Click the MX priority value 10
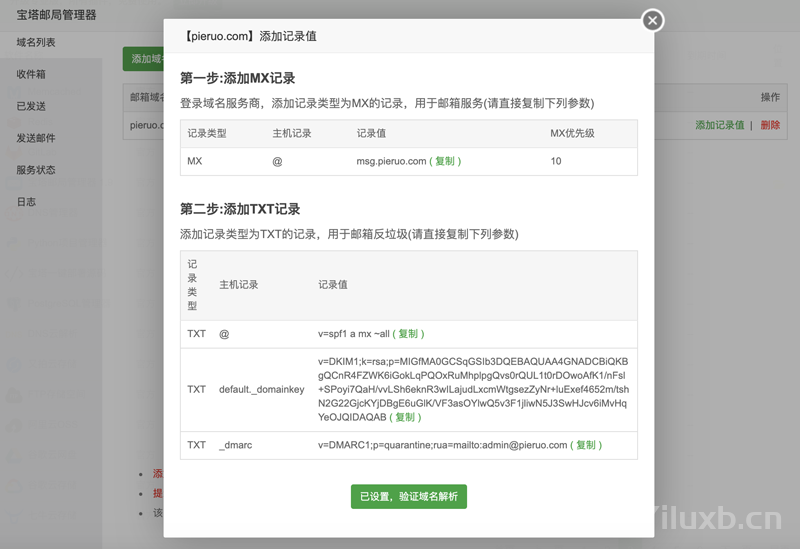Viewport: 800px width, 549px height. click(x=556, y=161)
